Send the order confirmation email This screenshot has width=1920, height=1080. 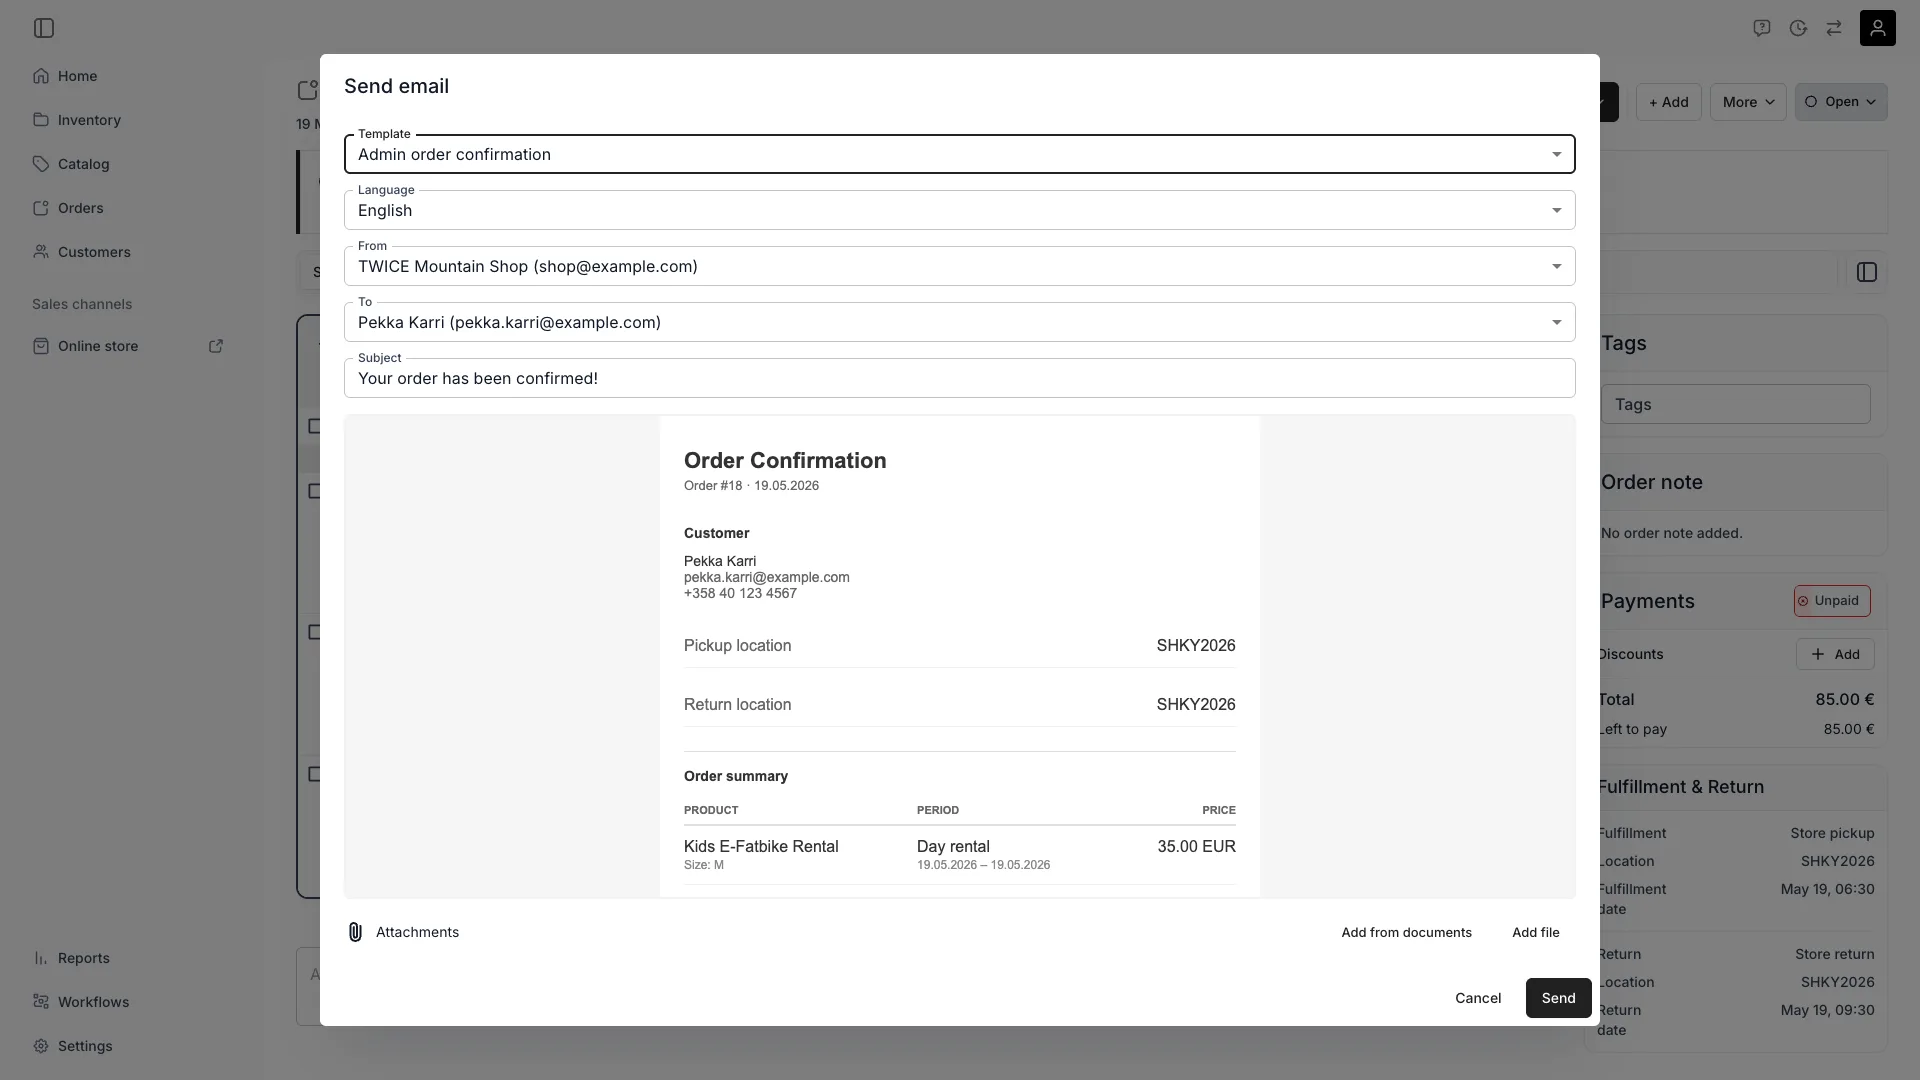pos(1558,998)
